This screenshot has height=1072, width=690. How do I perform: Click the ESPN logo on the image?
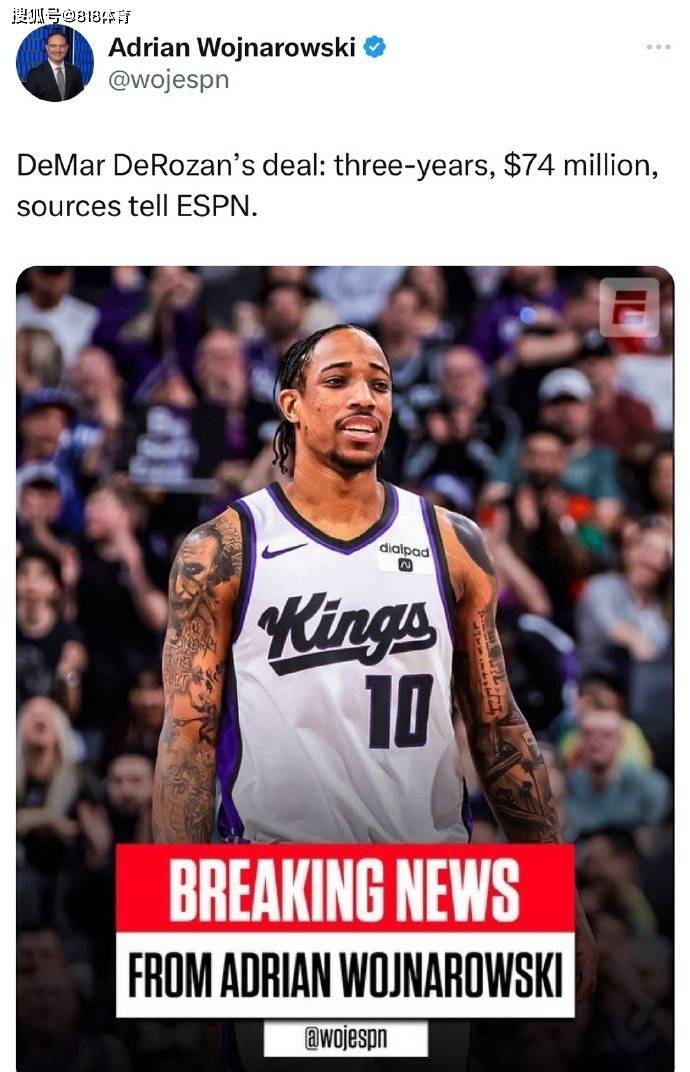(x=629, y=308)
